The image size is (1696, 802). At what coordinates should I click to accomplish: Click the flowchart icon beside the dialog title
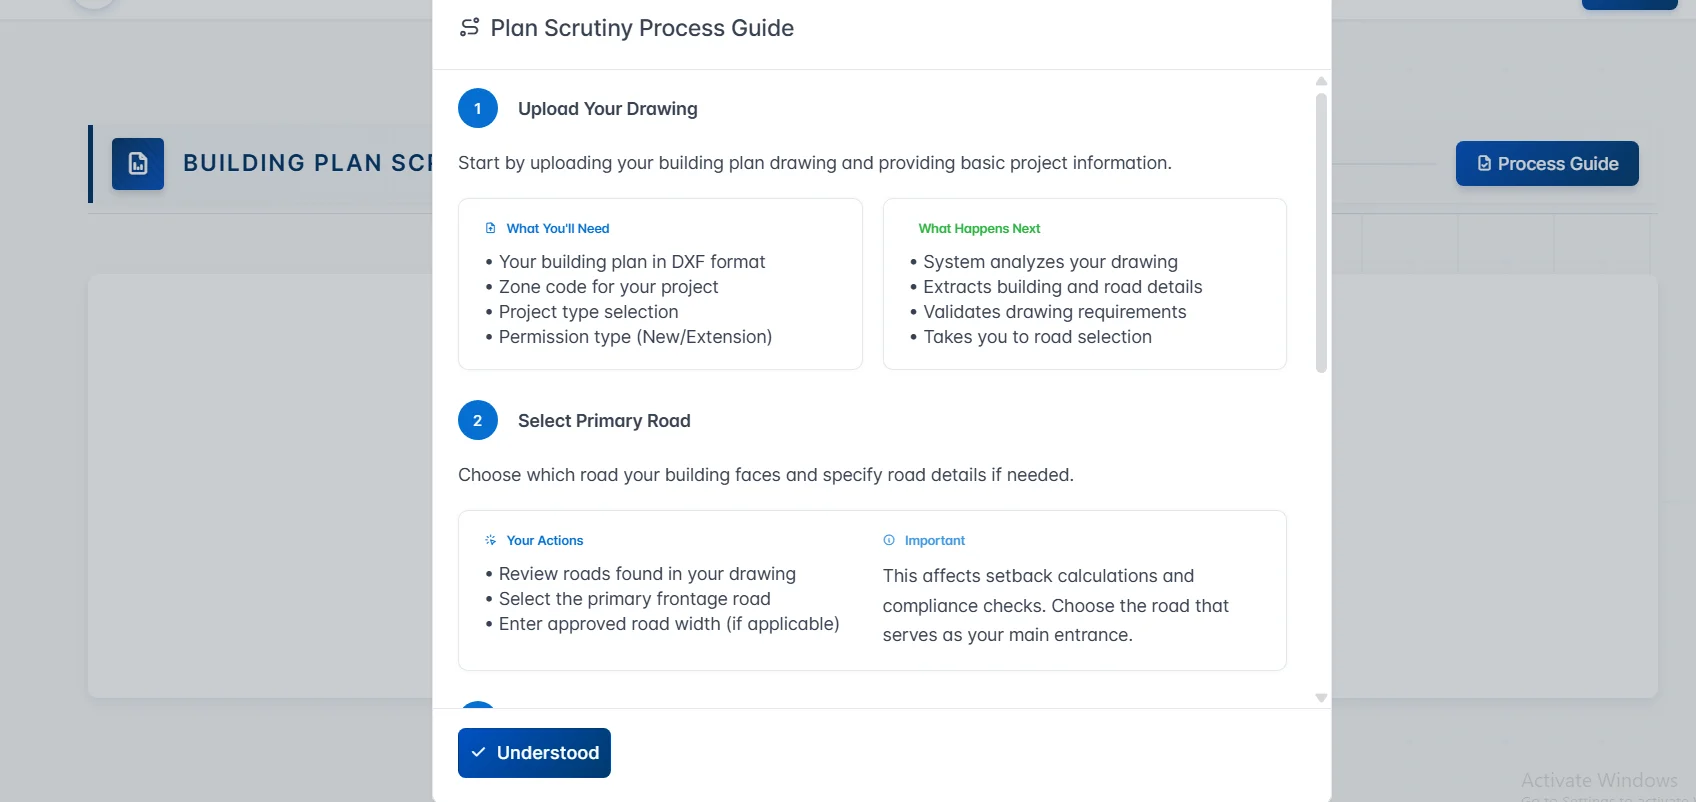click(x=469, y=28)
